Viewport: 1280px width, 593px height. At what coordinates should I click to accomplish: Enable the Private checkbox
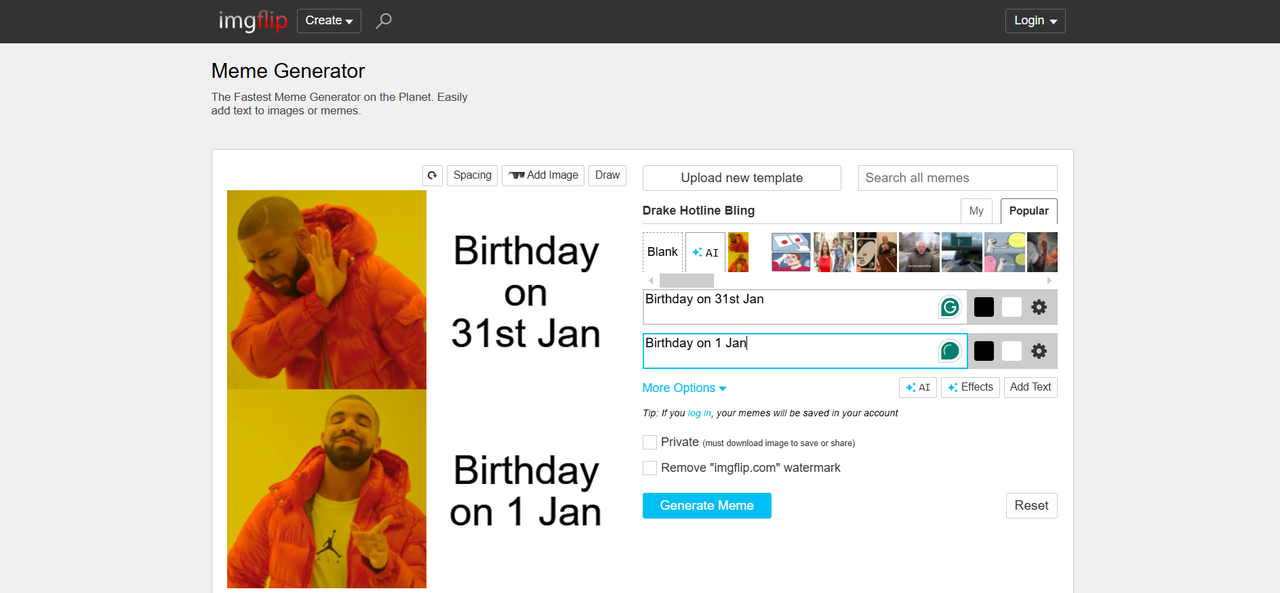(x=650, y=442)
